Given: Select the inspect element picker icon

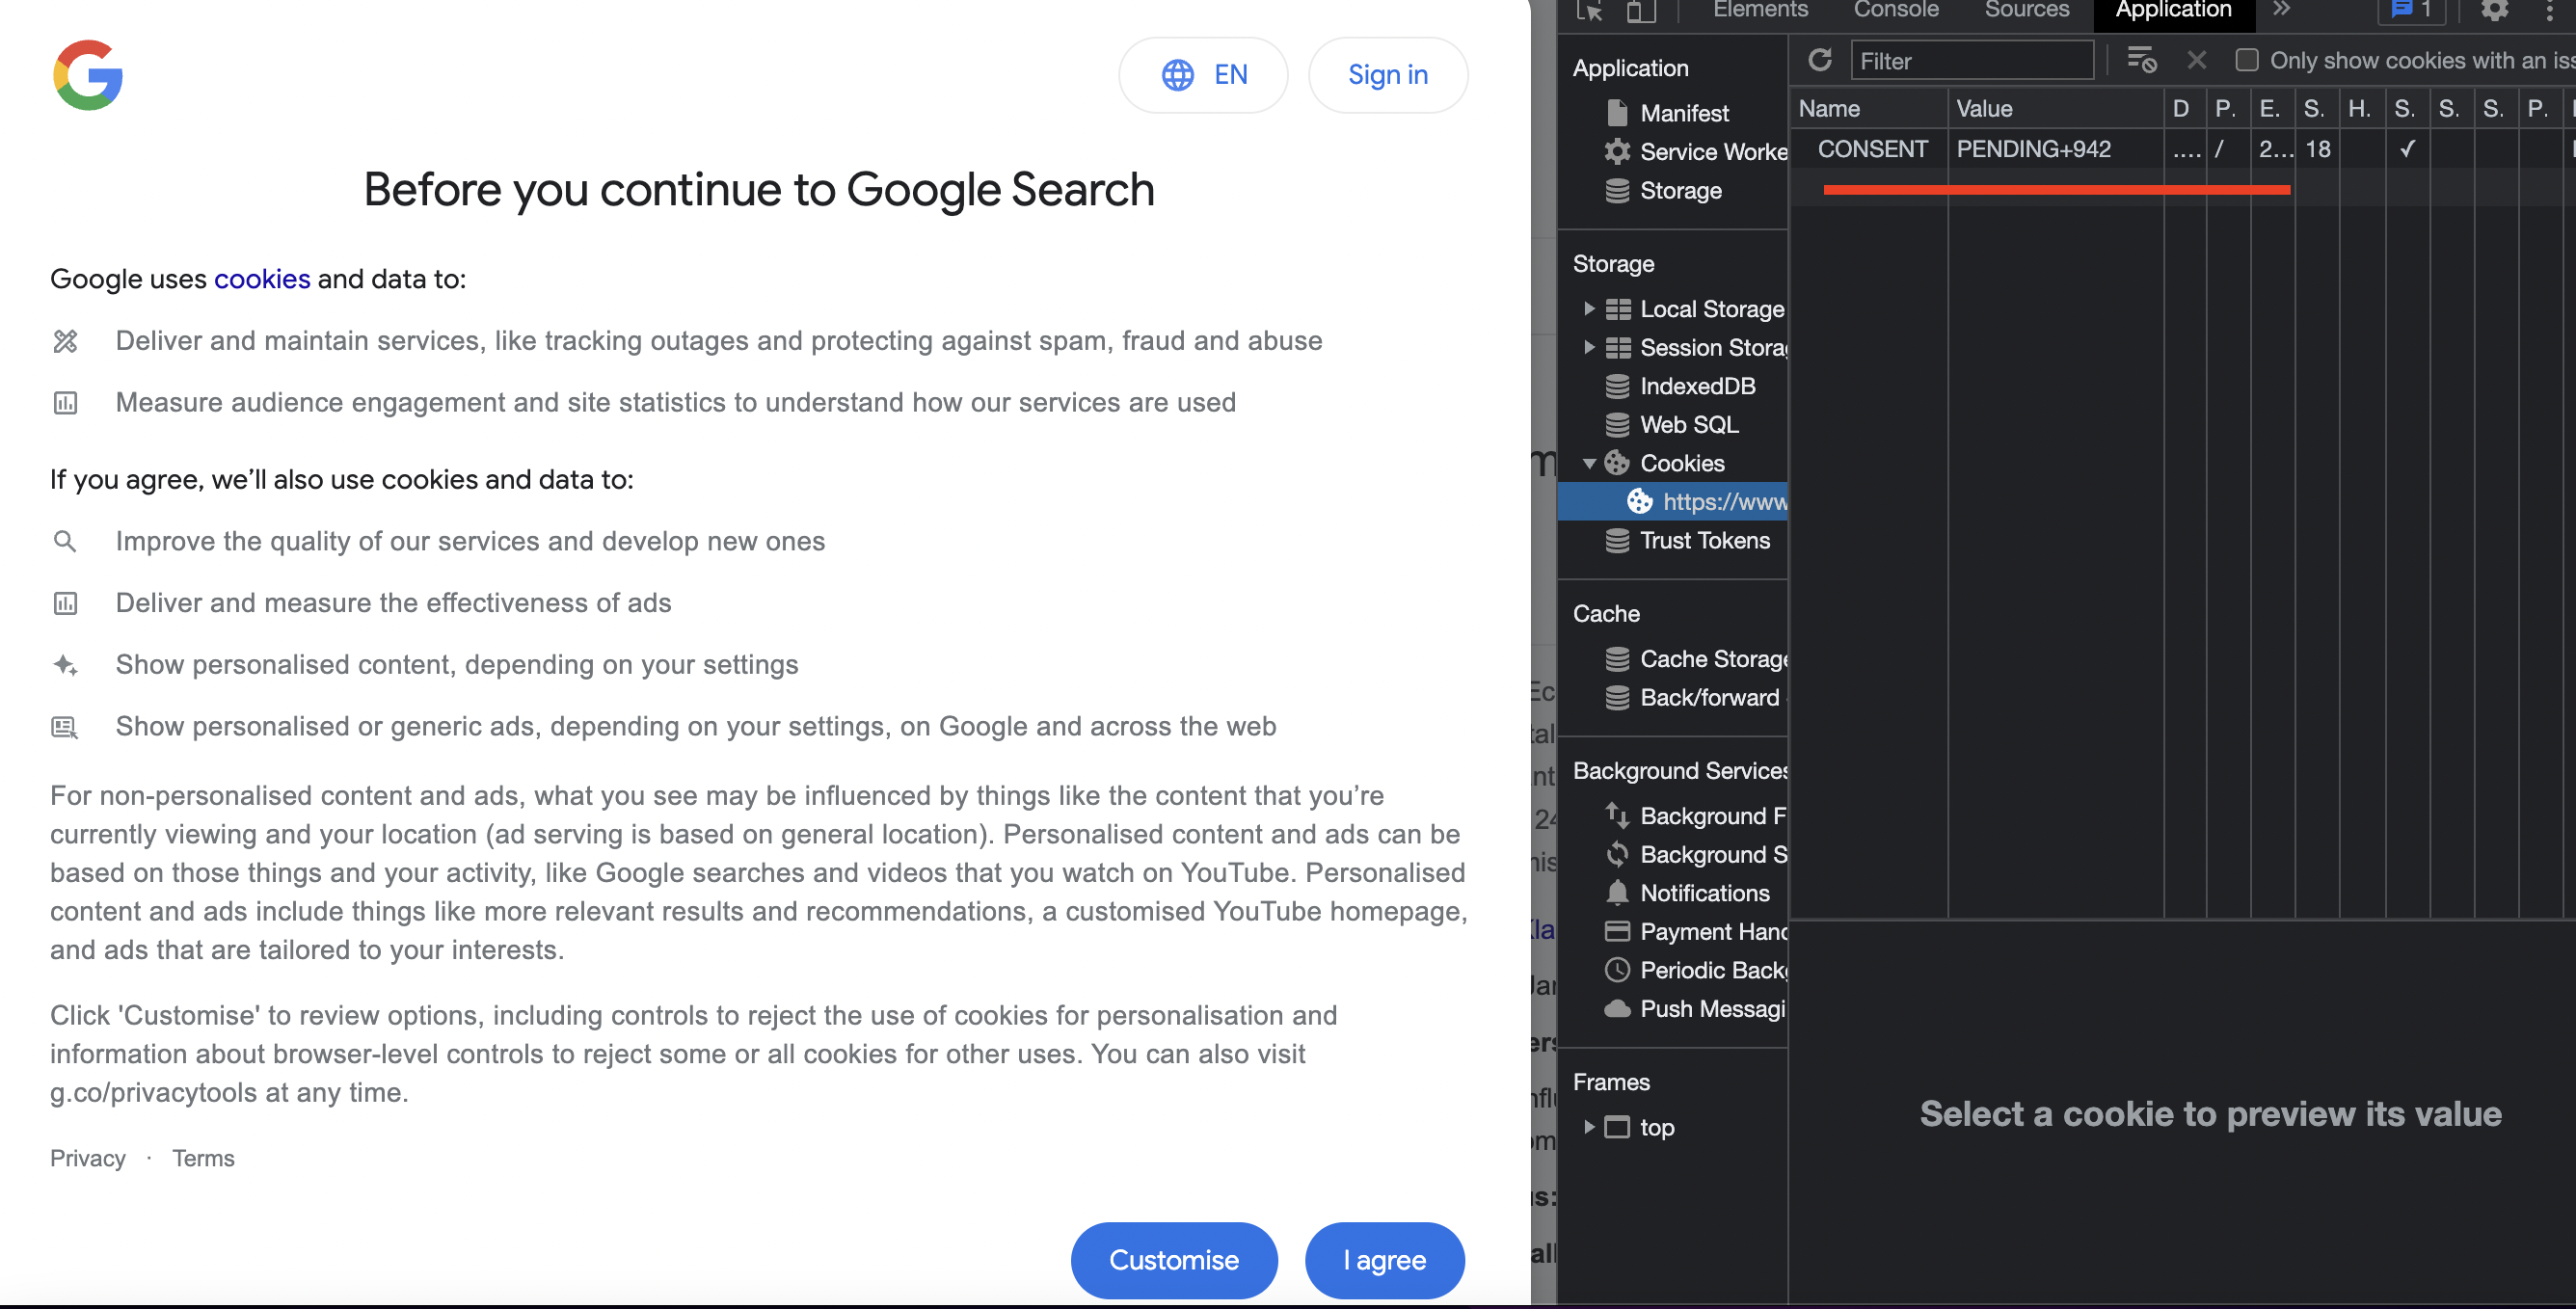Looking at the screenshot, I should point(1590,10).
